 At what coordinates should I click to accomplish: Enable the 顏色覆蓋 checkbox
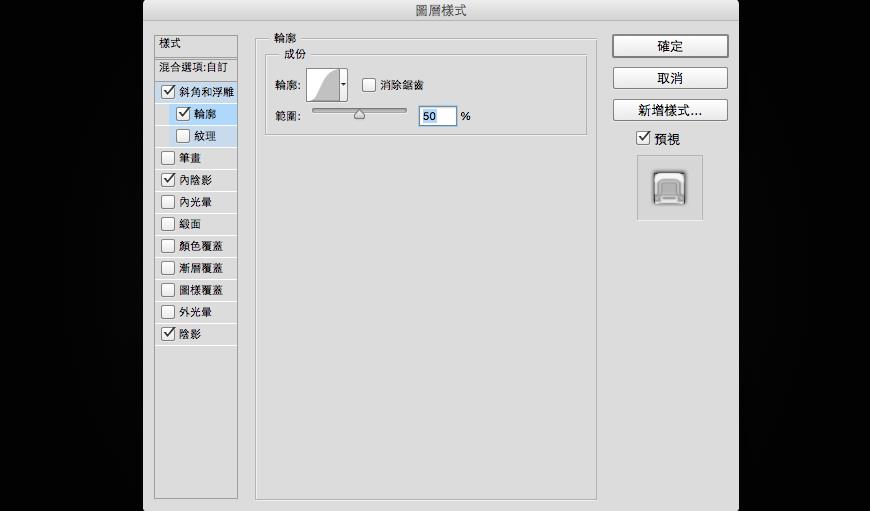pos(168,246)
